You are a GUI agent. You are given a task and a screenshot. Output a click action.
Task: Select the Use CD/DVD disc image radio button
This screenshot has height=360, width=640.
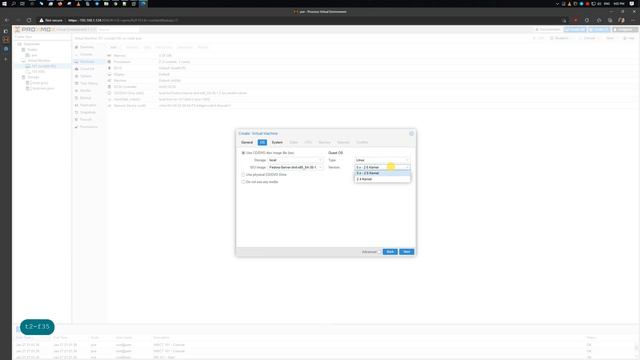[x=243, y=153]
